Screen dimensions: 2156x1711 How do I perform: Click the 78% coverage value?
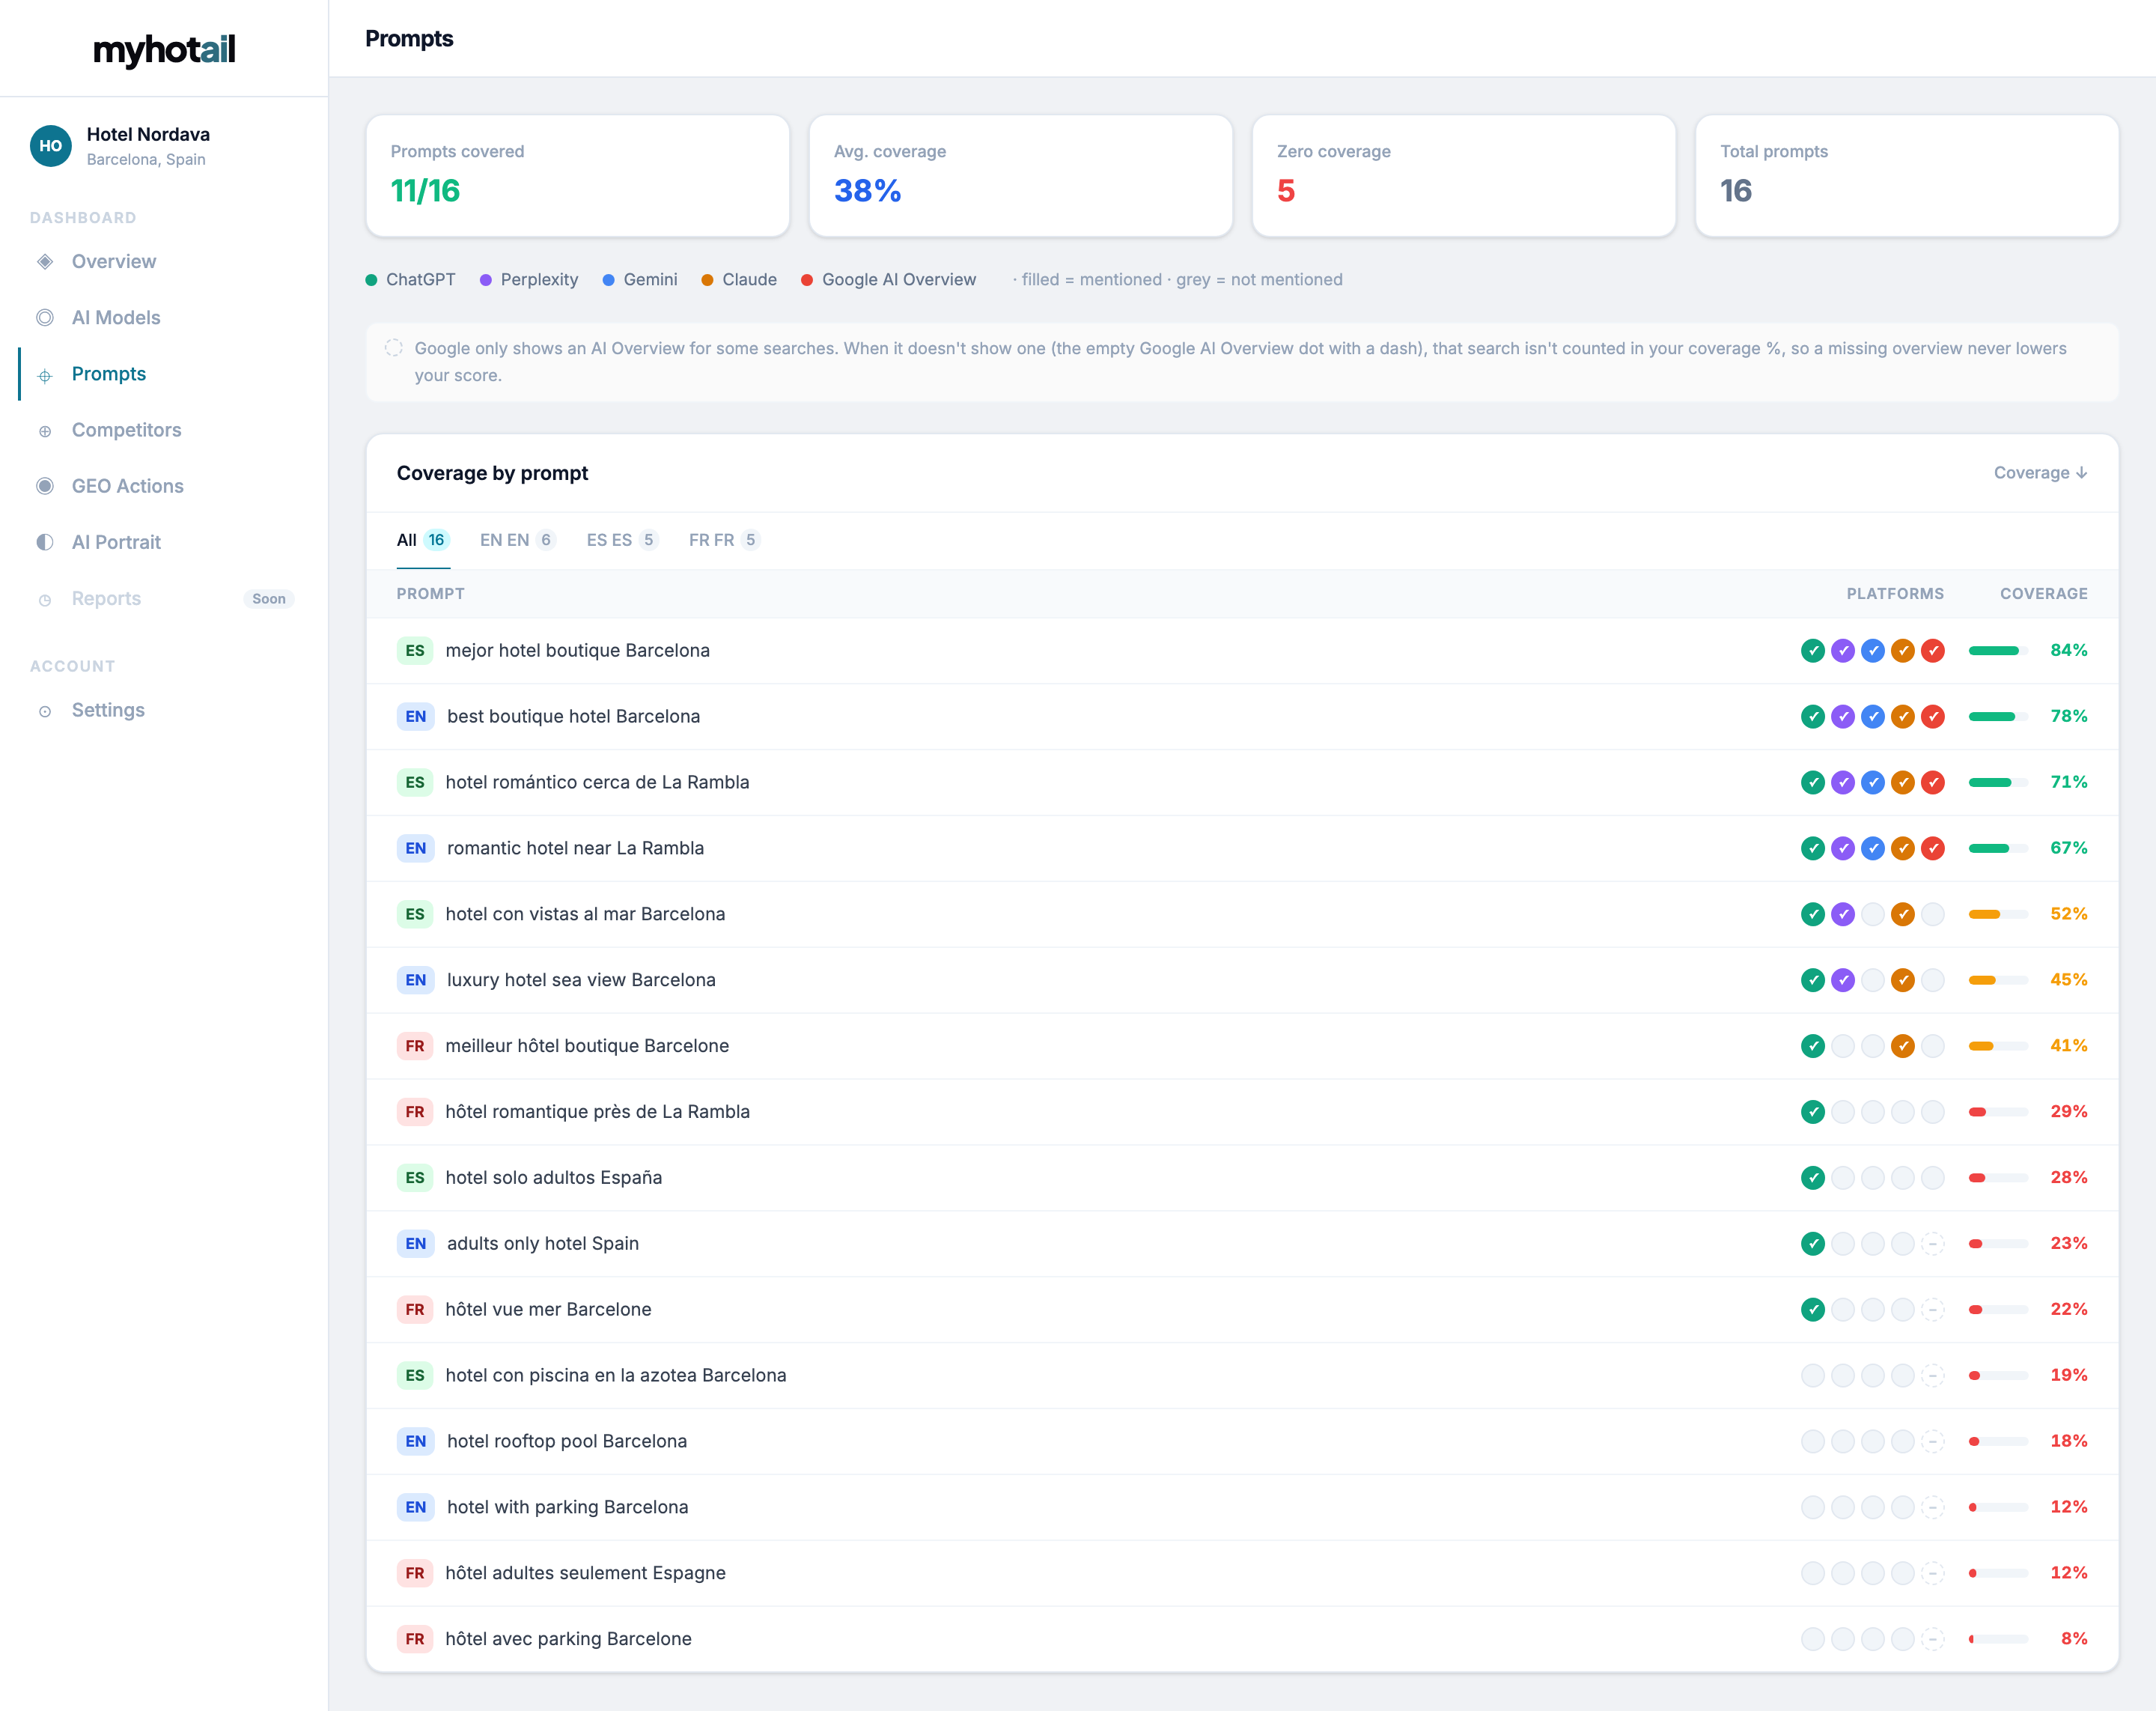click(x=2068, y=717)
